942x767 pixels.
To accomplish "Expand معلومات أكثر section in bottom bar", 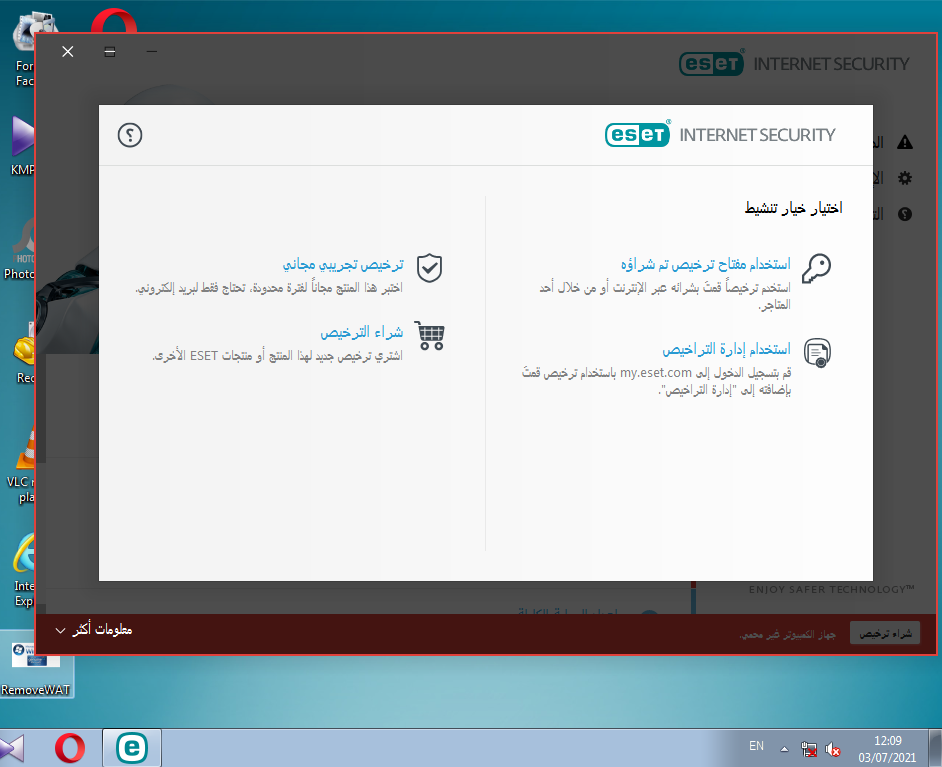I will tap(94, 629).
